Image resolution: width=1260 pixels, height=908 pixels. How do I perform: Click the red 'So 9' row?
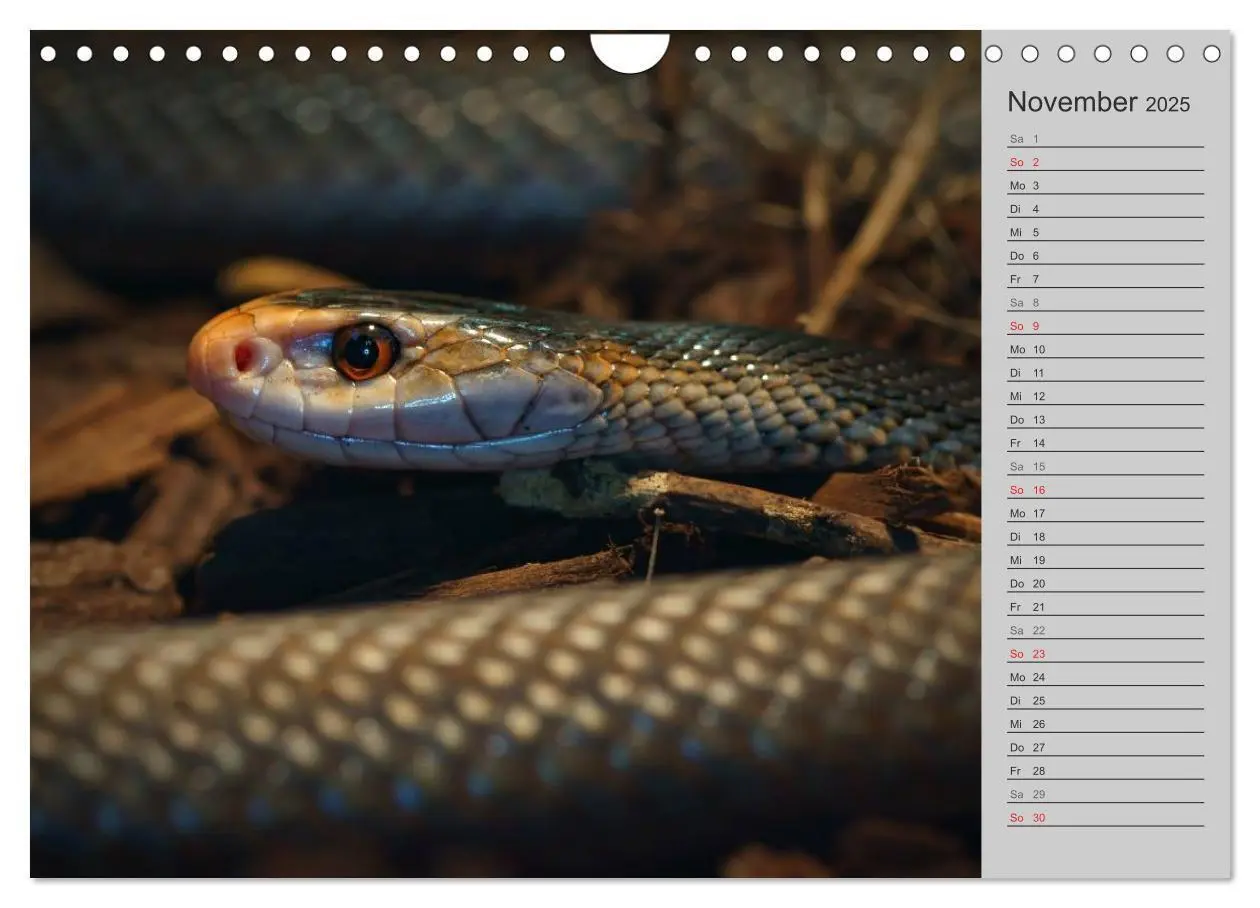[1105, 326]
